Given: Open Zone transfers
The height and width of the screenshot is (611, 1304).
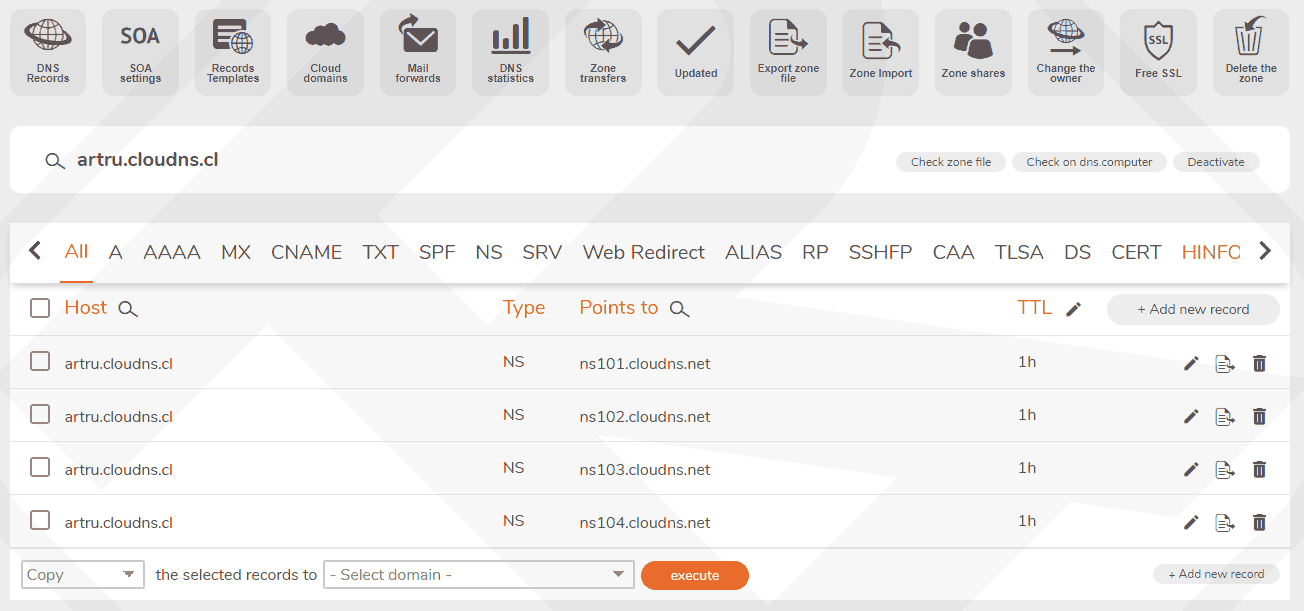Looking at the screenshot, I should (x=603, y=52).
